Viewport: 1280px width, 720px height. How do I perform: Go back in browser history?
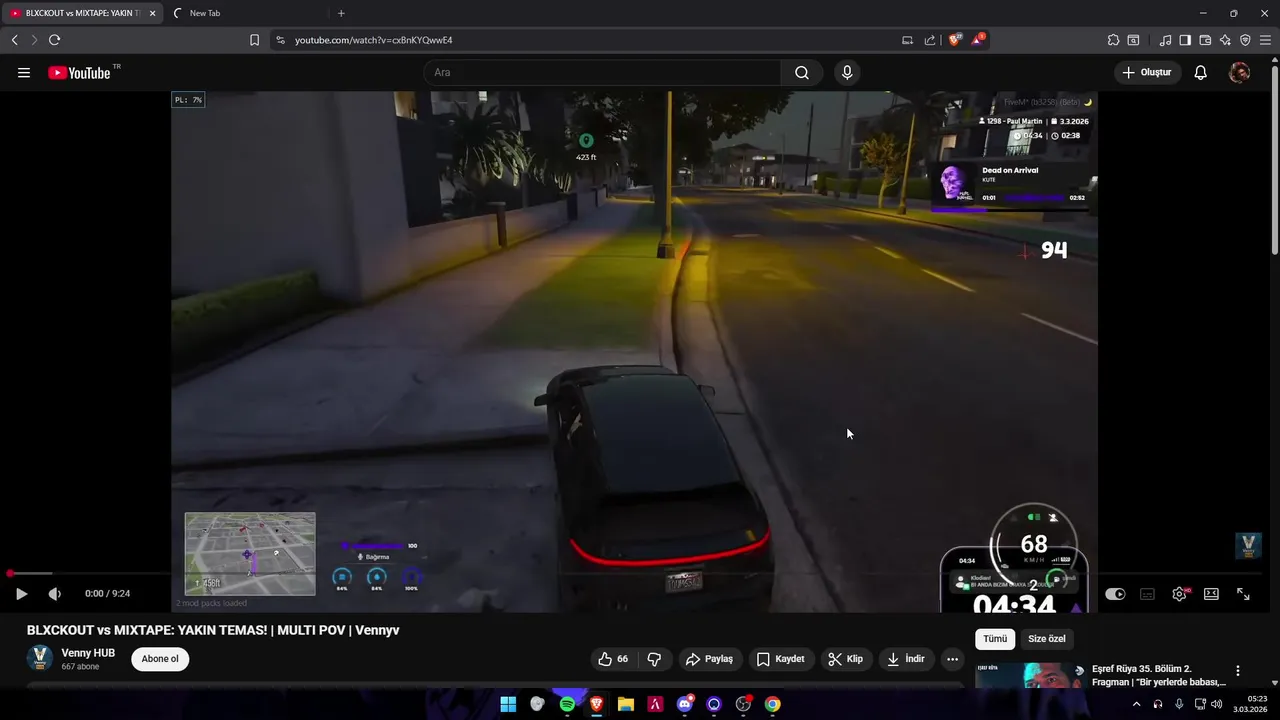[14, 40]
